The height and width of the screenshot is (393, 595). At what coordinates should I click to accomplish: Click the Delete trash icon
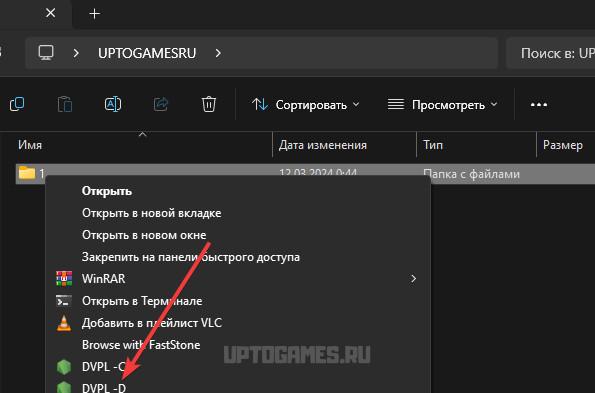click(x=209, y=104)
